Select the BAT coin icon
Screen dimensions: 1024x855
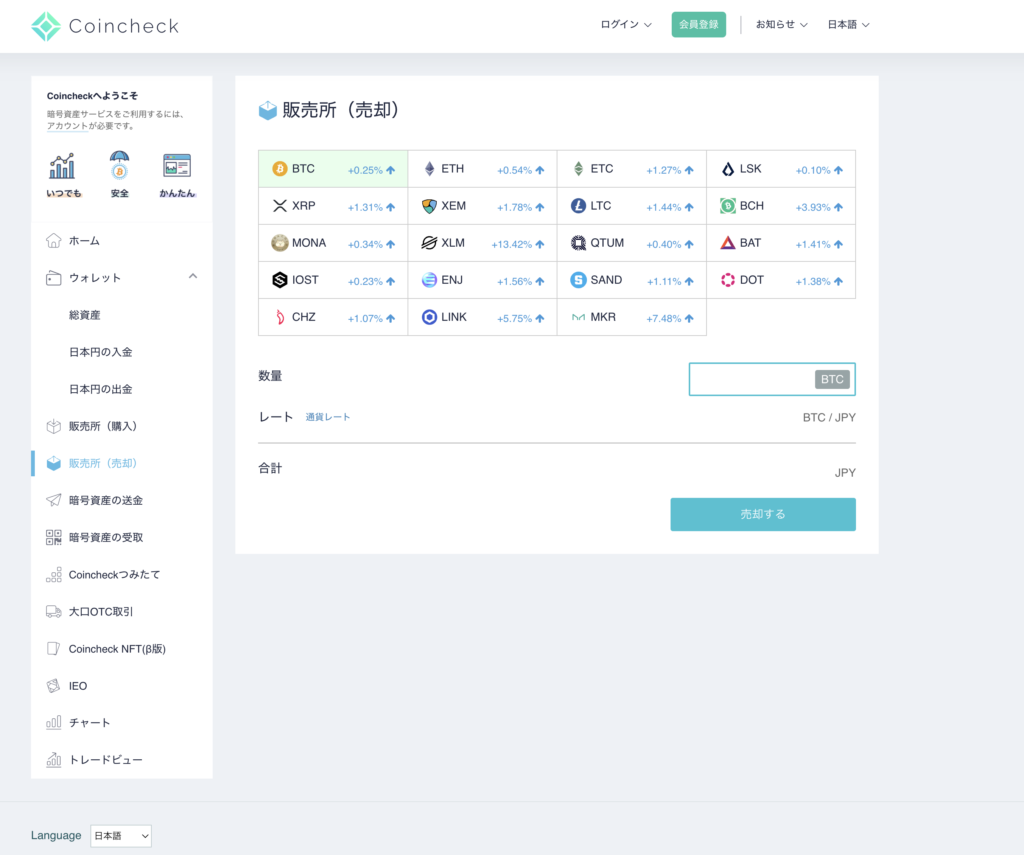pos(728,243)
